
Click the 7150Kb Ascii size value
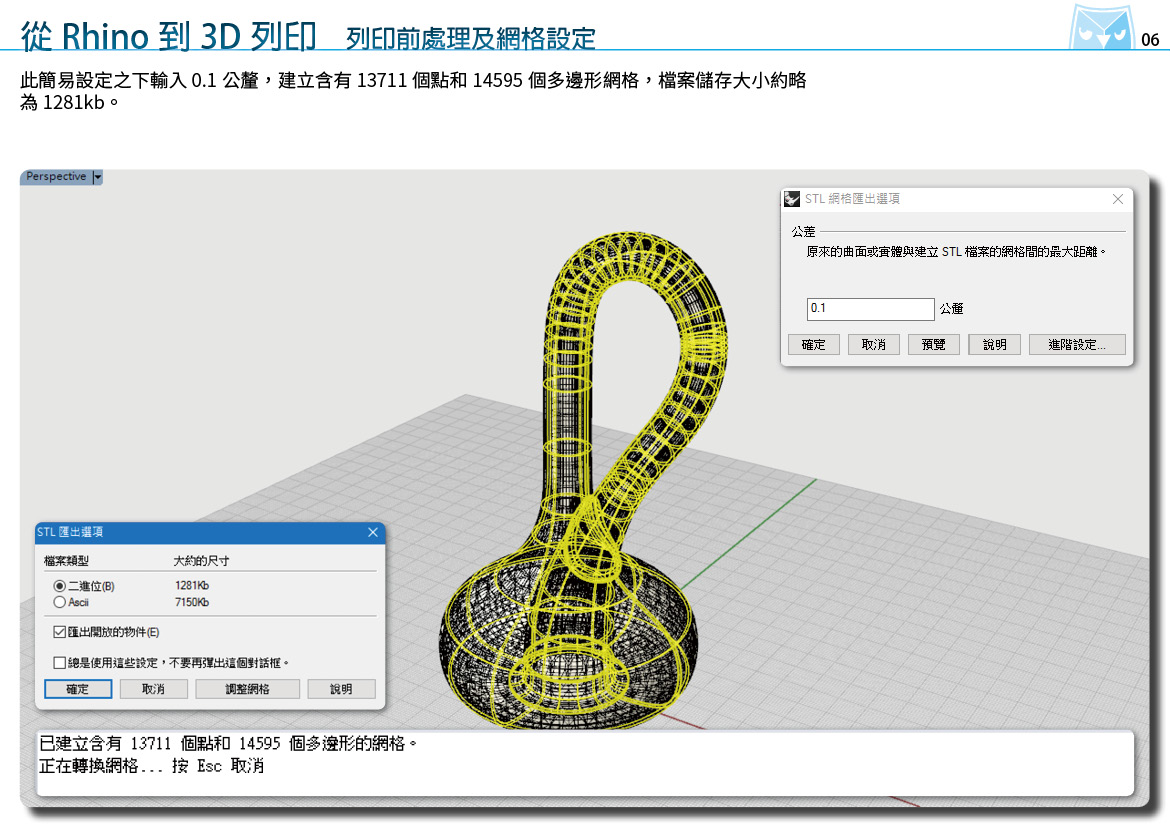192,602
